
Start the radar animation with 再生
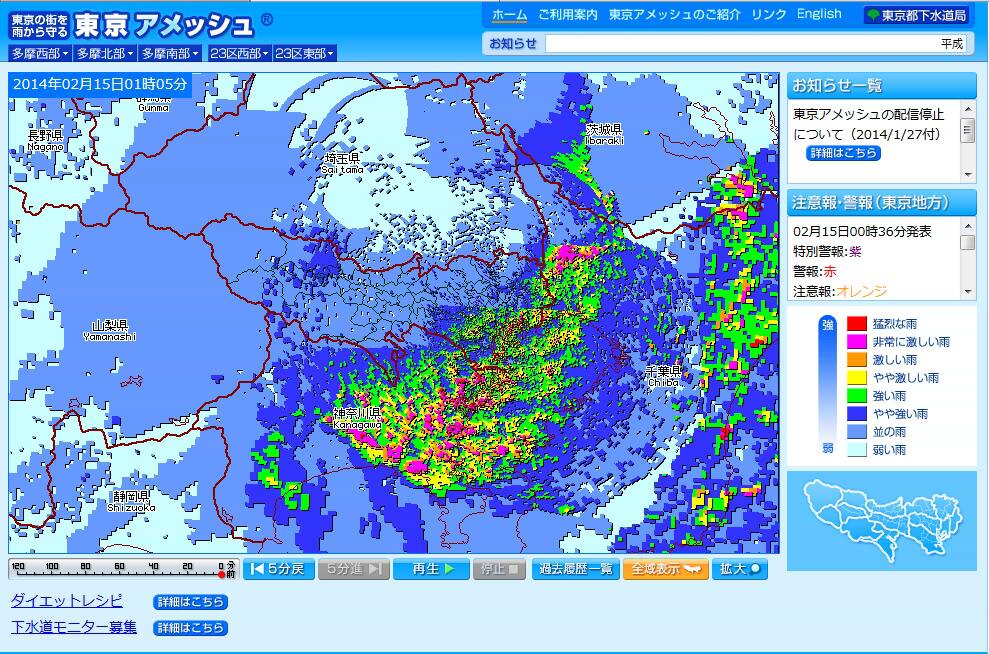pyautogui.click(x=431, y=569)
